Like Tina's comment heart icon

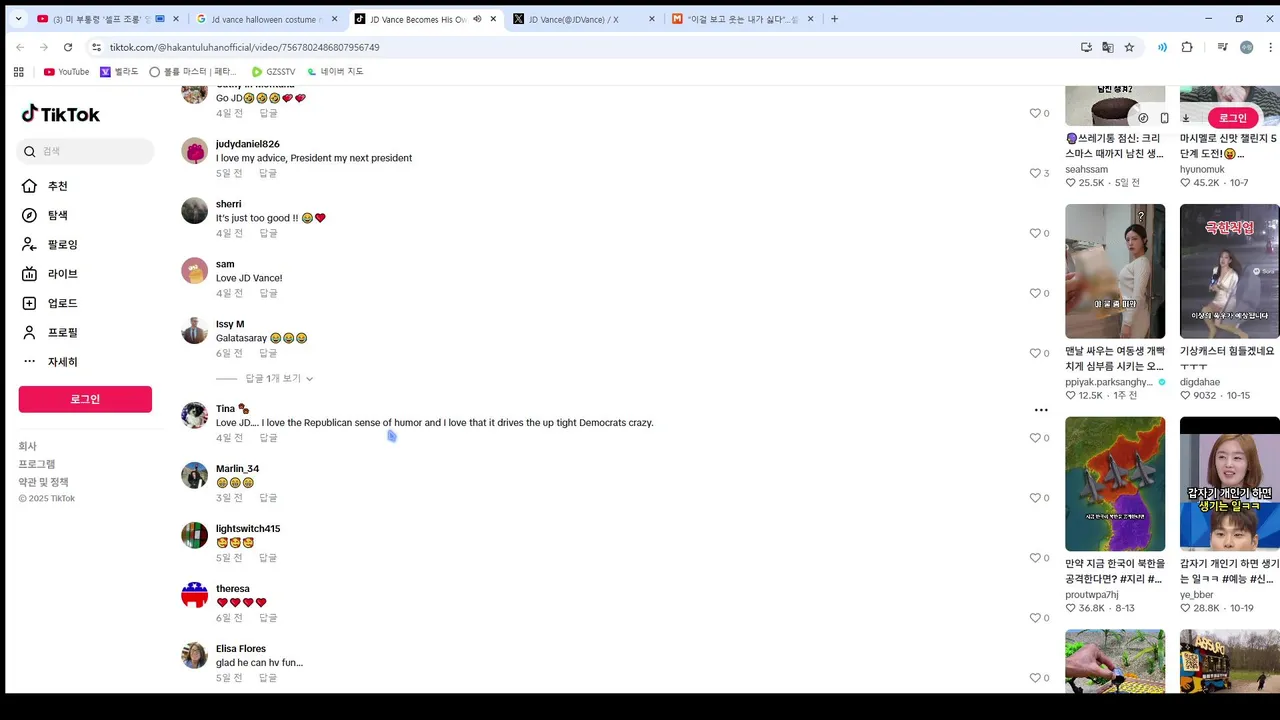(1035, 438)
